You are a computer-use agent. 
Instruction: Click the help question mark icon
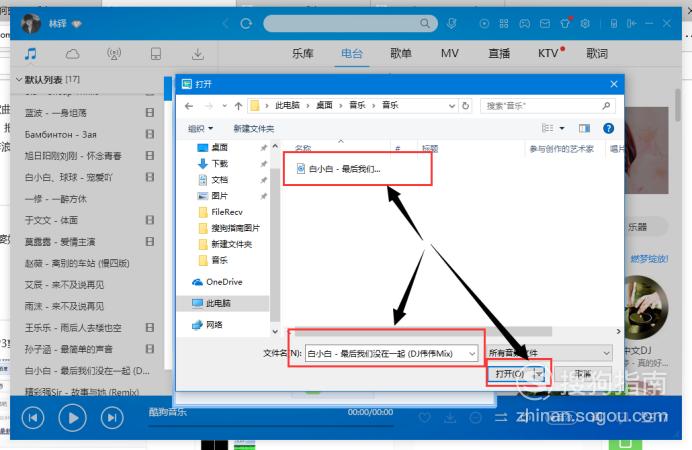click(608, 128)
